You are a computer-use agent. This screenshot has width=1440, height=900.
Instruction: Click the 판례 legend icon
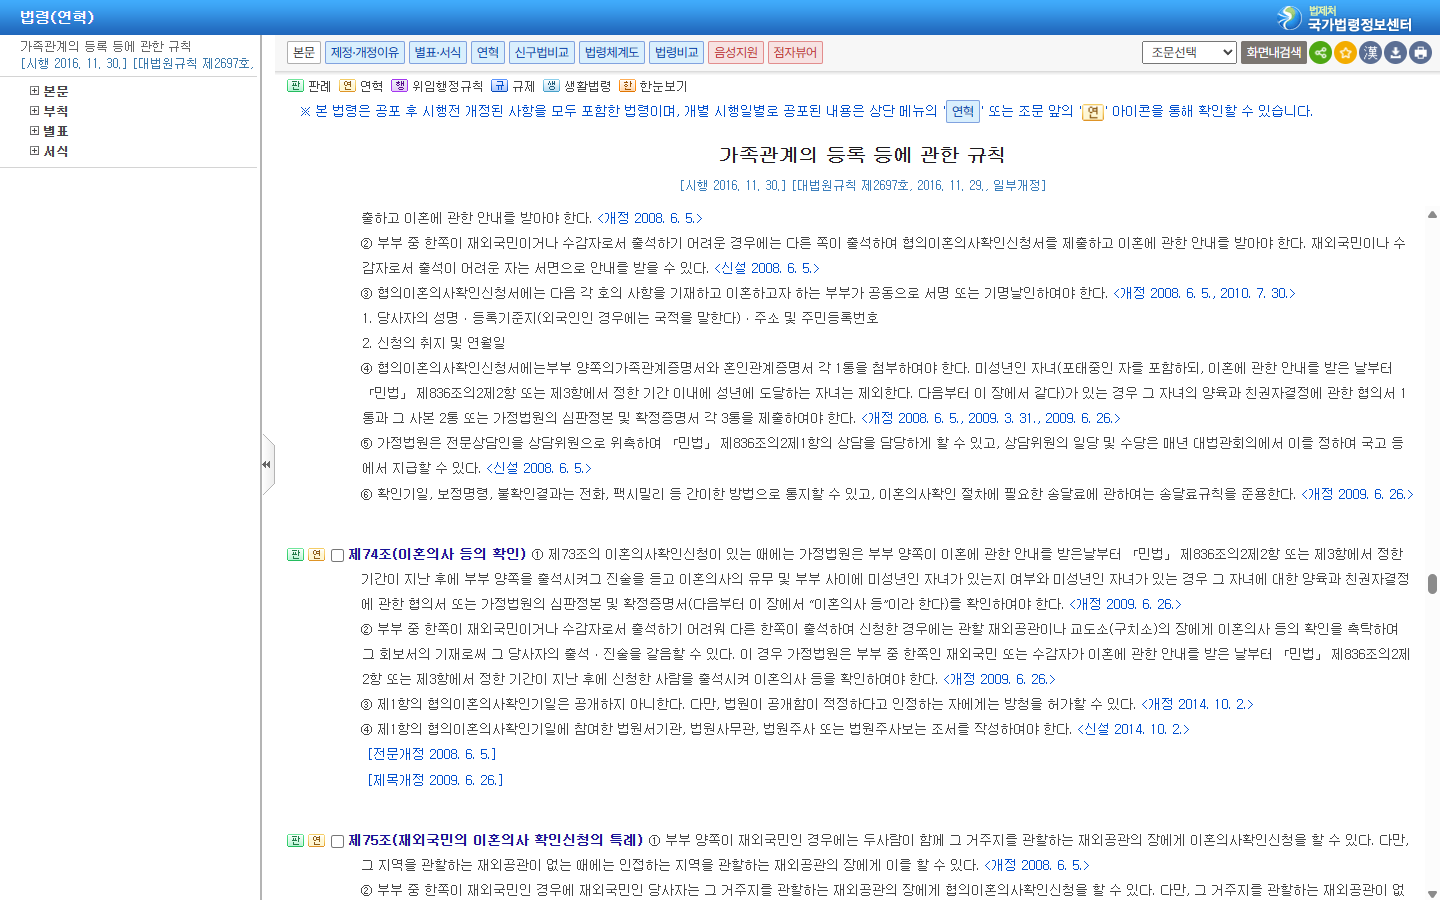click(295, 86)
